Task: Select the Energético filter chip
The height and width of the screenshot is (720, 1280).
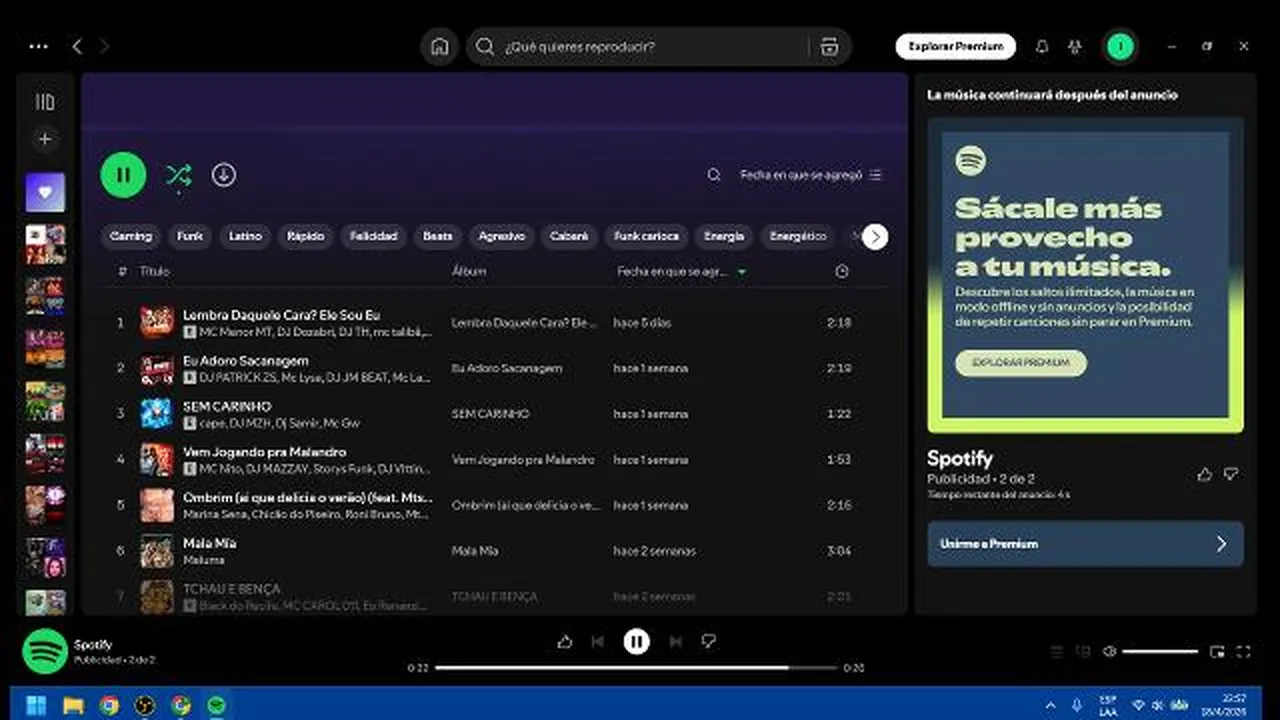Action: coord(797,237)
